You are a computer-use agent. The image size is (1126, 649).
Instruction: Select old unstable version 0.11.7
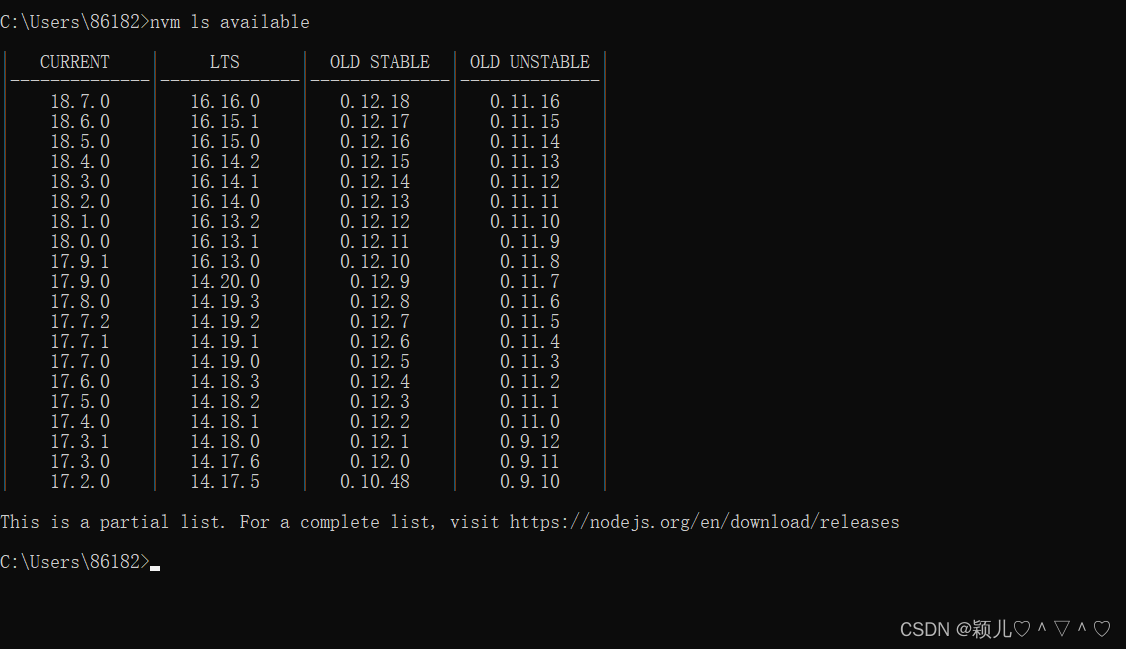click(x=530, y=282)
